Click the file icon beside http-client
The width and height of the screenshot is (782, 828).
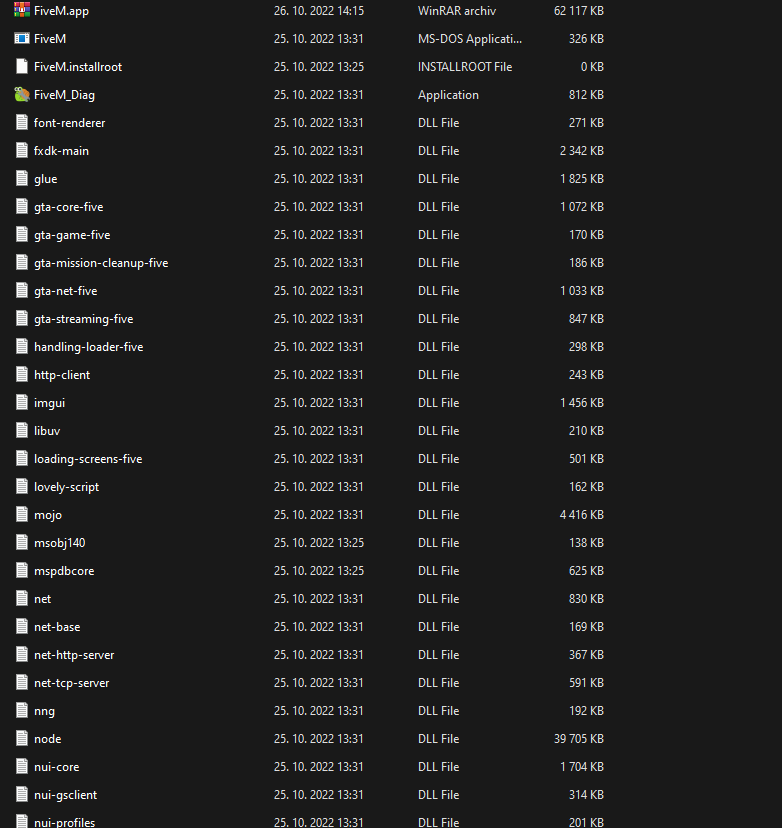pos(22,374)
